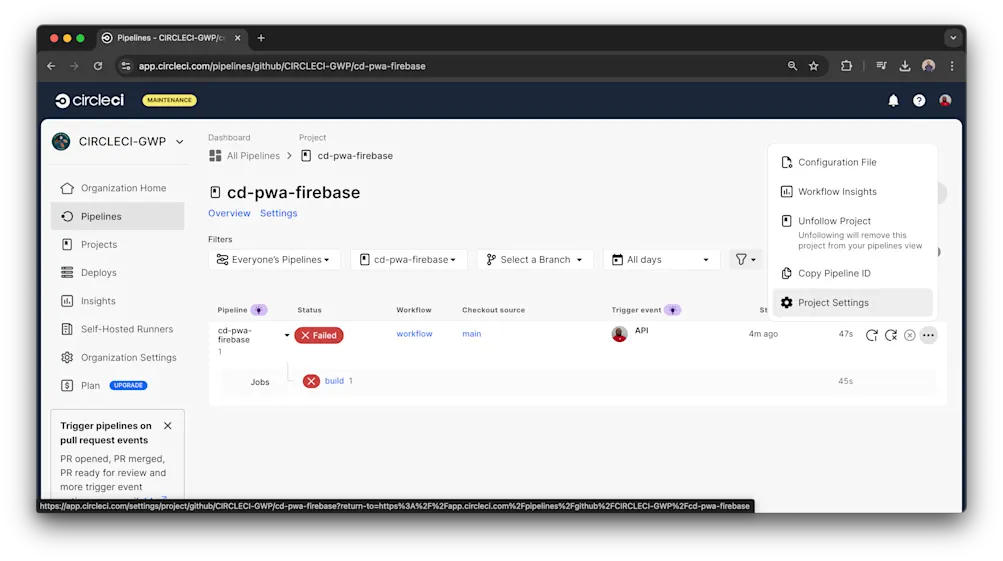
Task: Click the failed build job status icon
Action: click(311, 381)
